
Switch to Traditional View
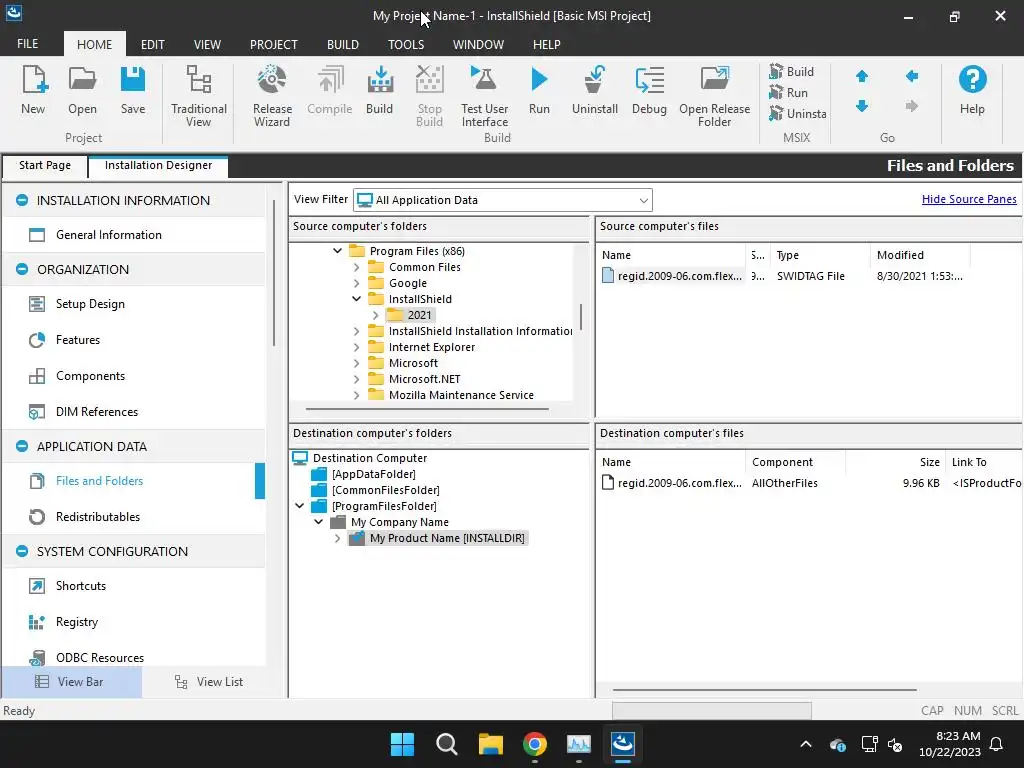pos(199,95)
